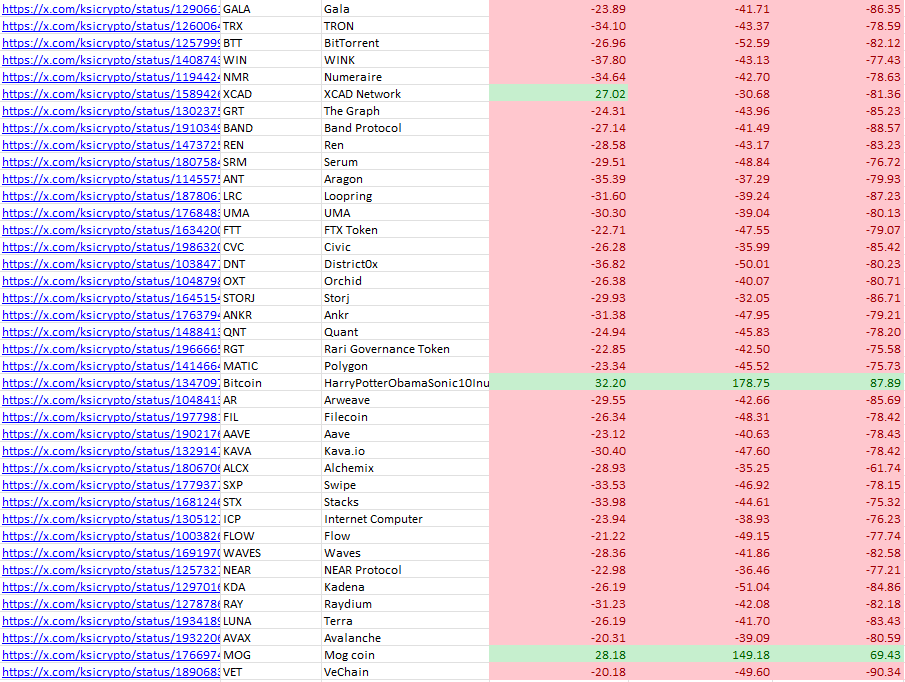Select the Orchid name cell
The width and height of the screenshot is (905, 682).
(405, 281)
